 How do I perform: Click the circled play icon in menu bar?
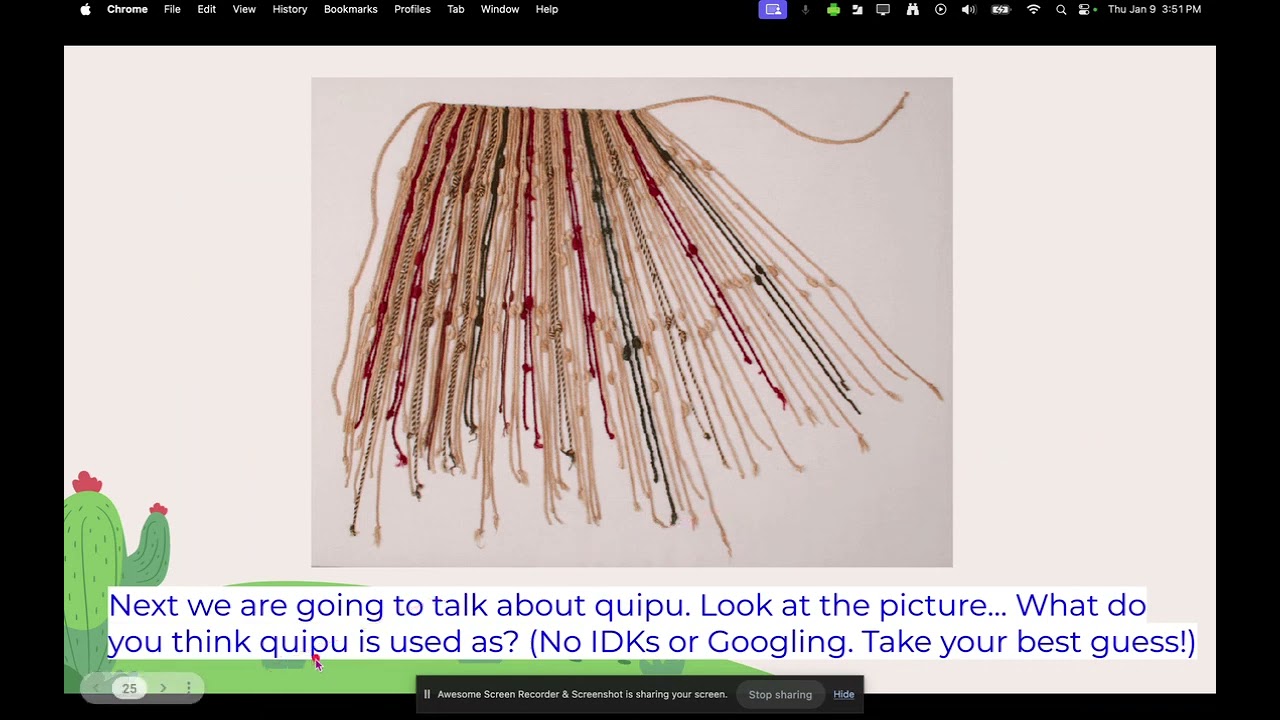[940, 9]
